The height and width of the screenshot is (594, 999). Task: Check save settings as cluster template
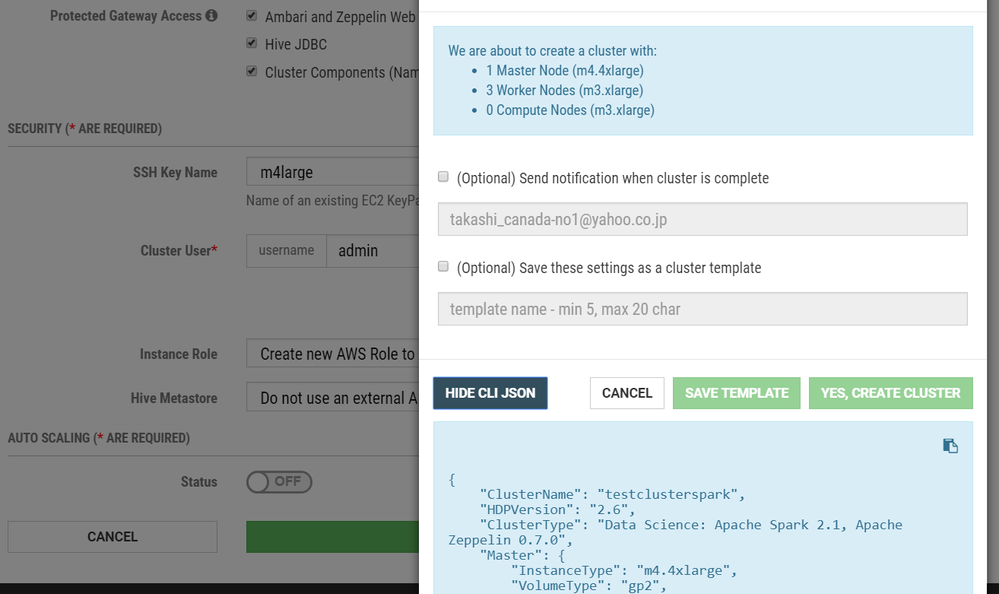click(443, 267)
